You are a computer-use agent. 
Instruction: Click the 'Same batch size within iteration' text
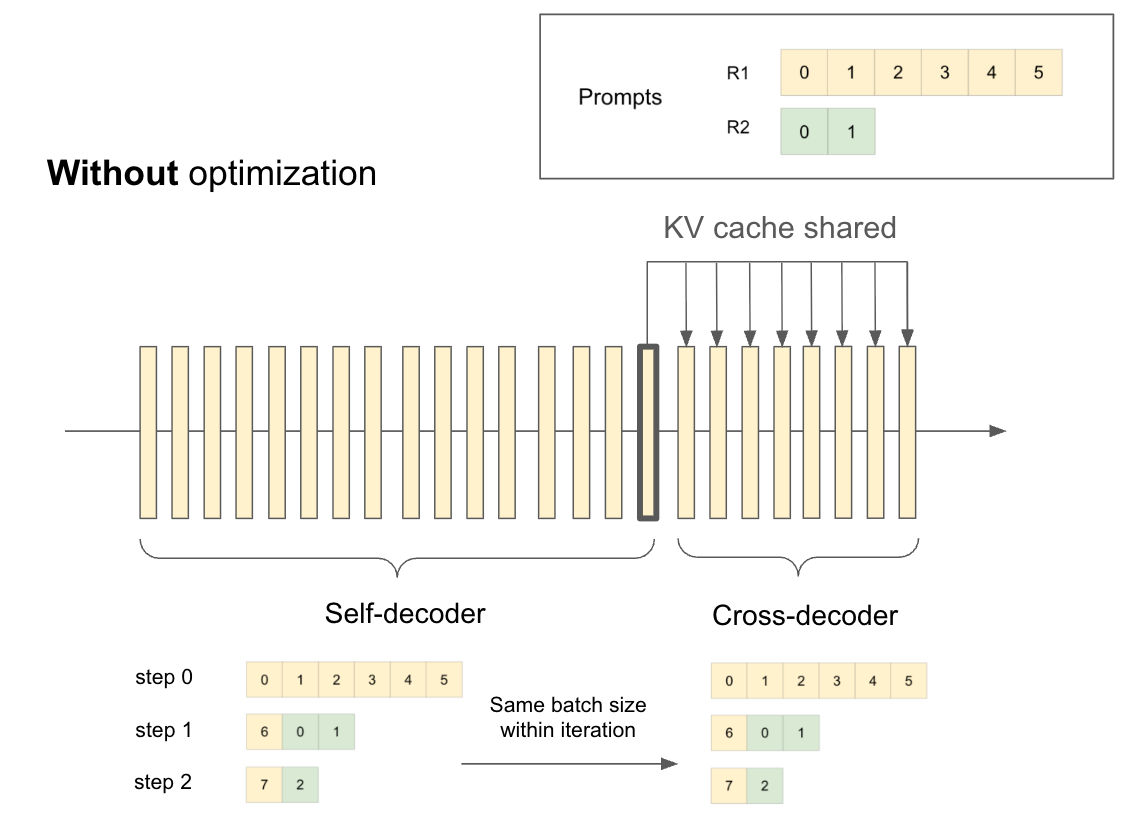568,718
